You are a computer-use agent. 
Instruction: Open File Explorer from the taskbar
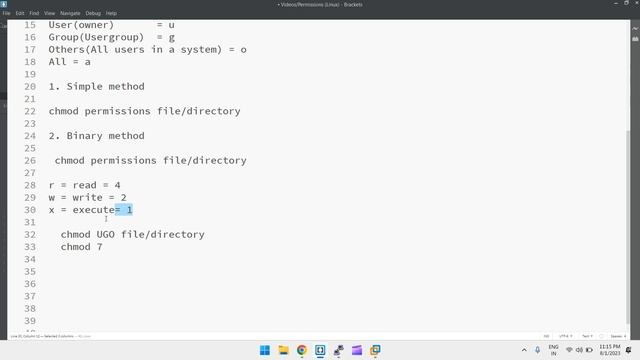point(283,350)
